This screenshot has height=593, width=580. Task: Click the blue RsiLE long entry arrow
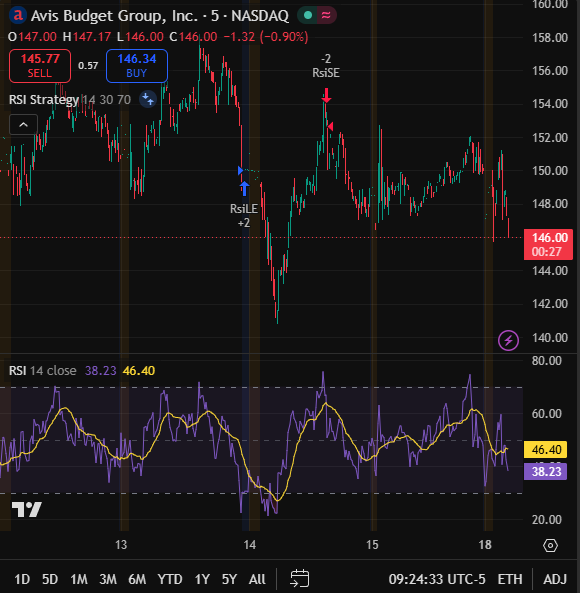click(x=245, y=188)
